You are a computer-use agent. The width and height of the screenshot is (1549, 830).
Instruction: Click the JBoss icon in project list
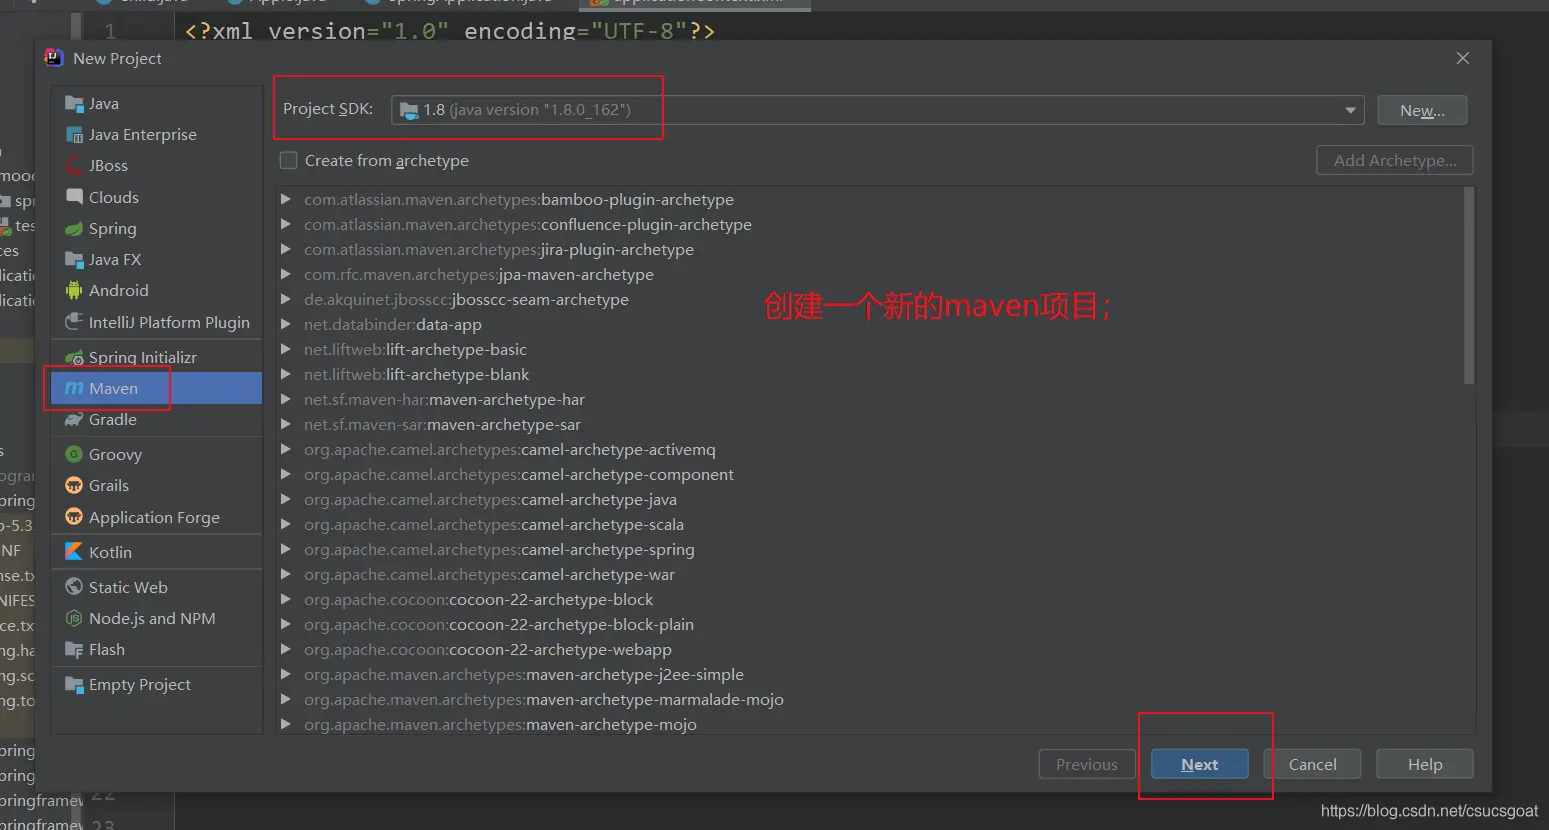coord(74,165)
